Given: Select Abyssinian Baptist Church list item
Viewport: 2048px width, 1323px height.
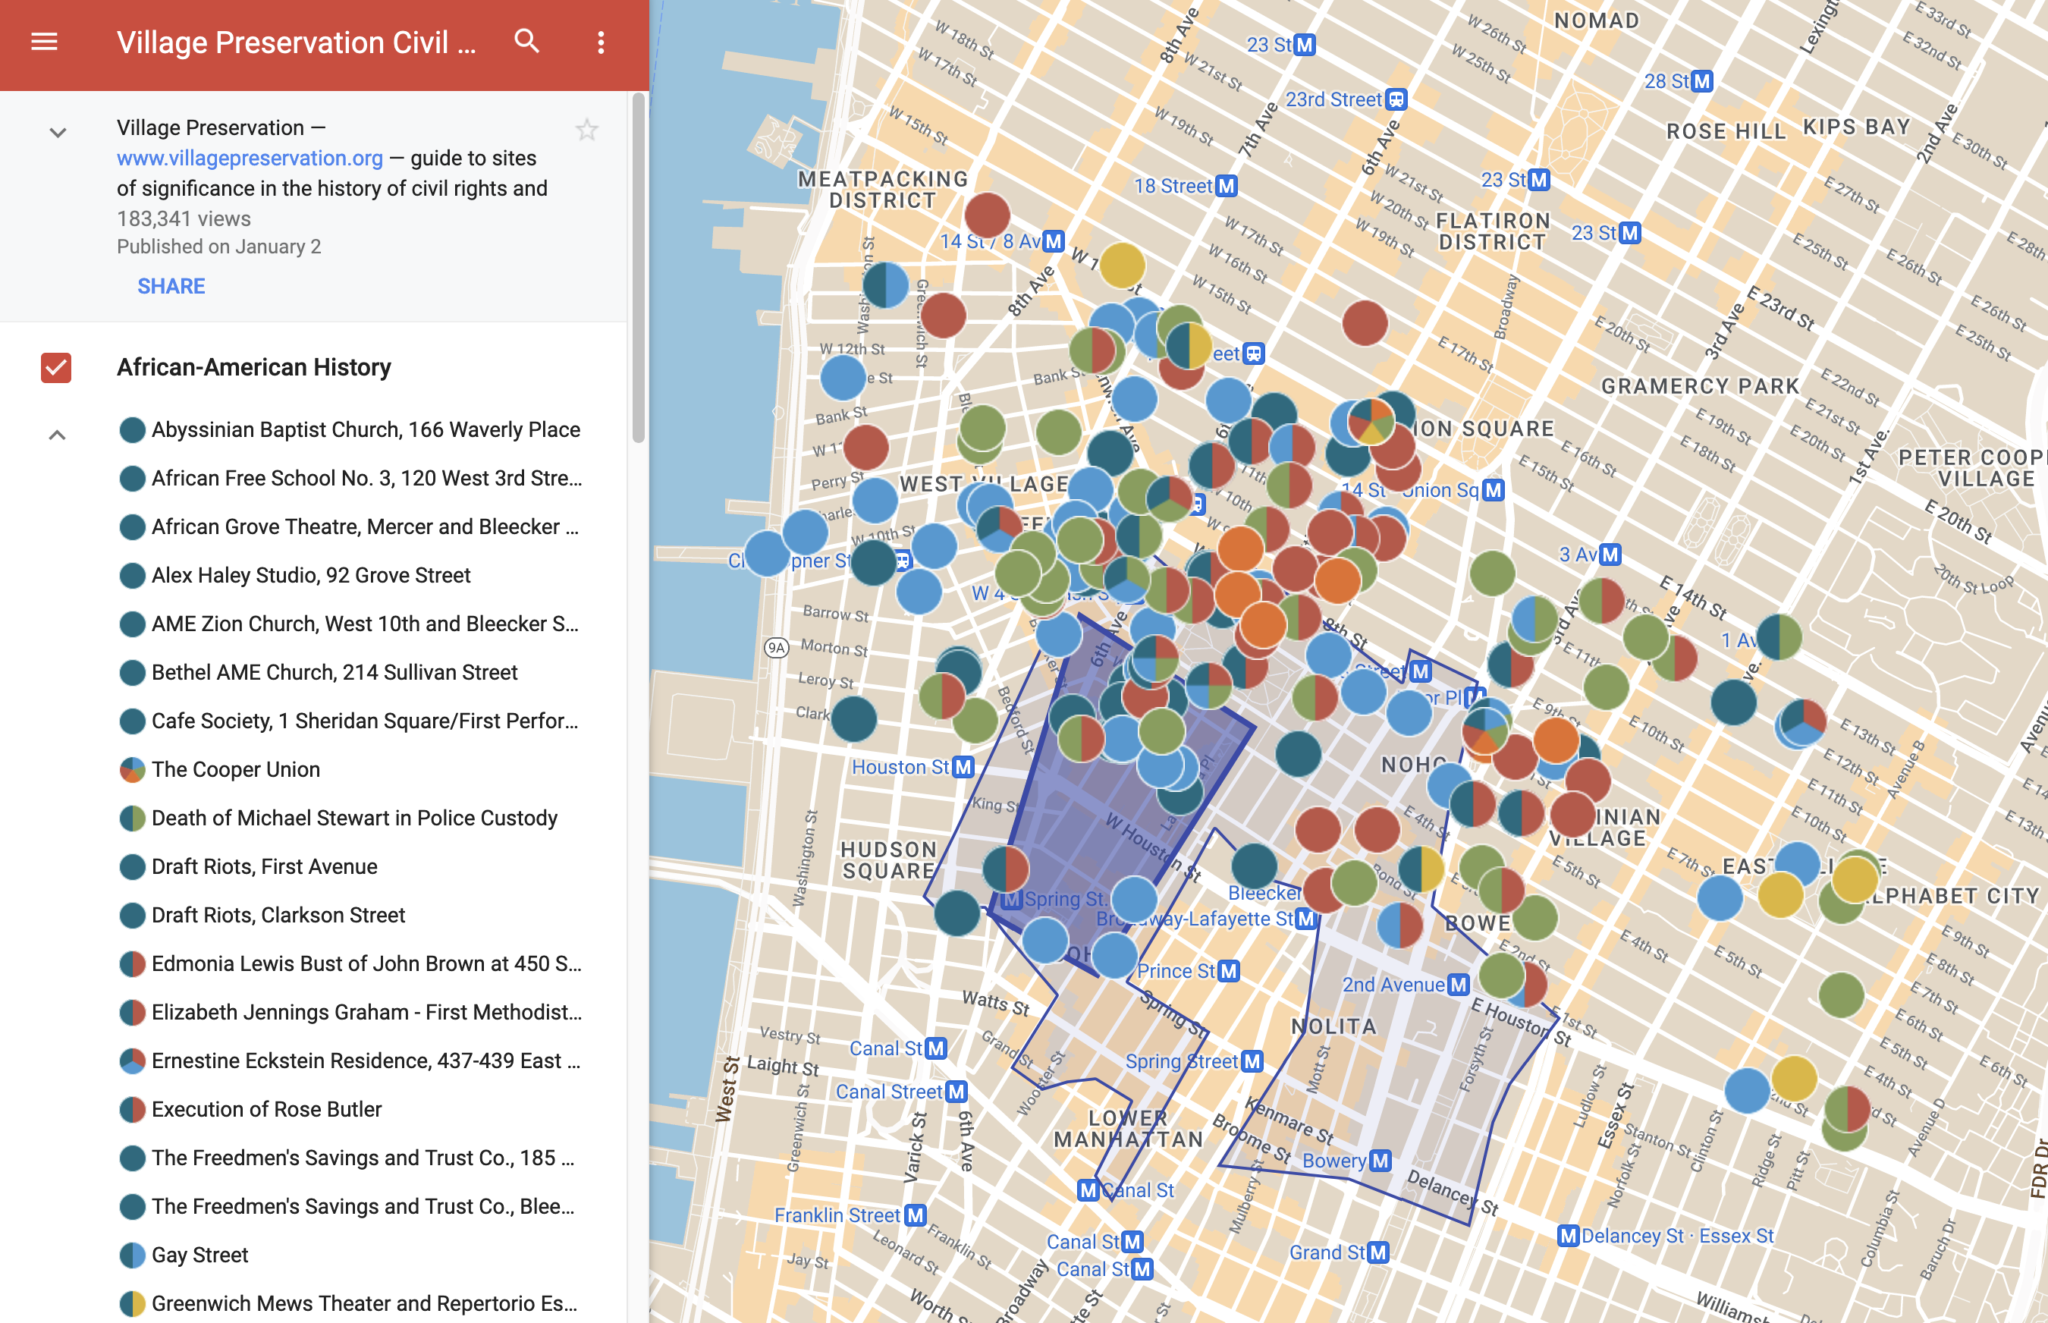Looking at the screenshot, I should tap(365, 430).
